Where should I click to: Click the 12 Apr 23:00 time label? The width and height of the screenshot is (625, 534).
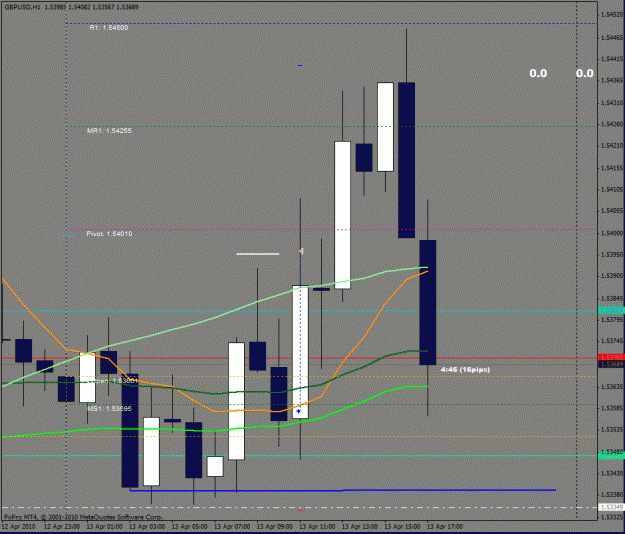pos(62,526)
